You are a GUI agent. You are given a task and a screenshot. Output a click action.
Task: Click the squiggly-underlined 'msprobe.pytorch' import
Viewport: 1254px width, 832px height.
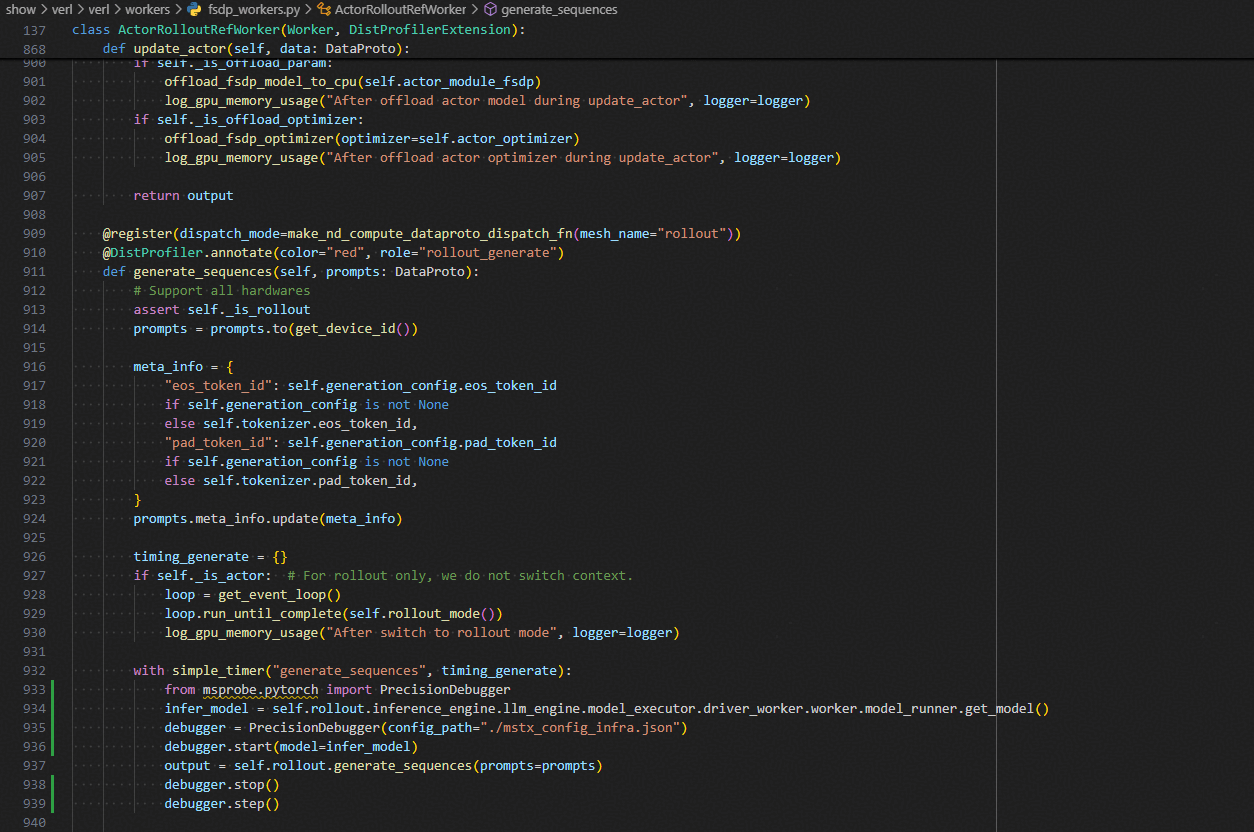tap(260, 690)
